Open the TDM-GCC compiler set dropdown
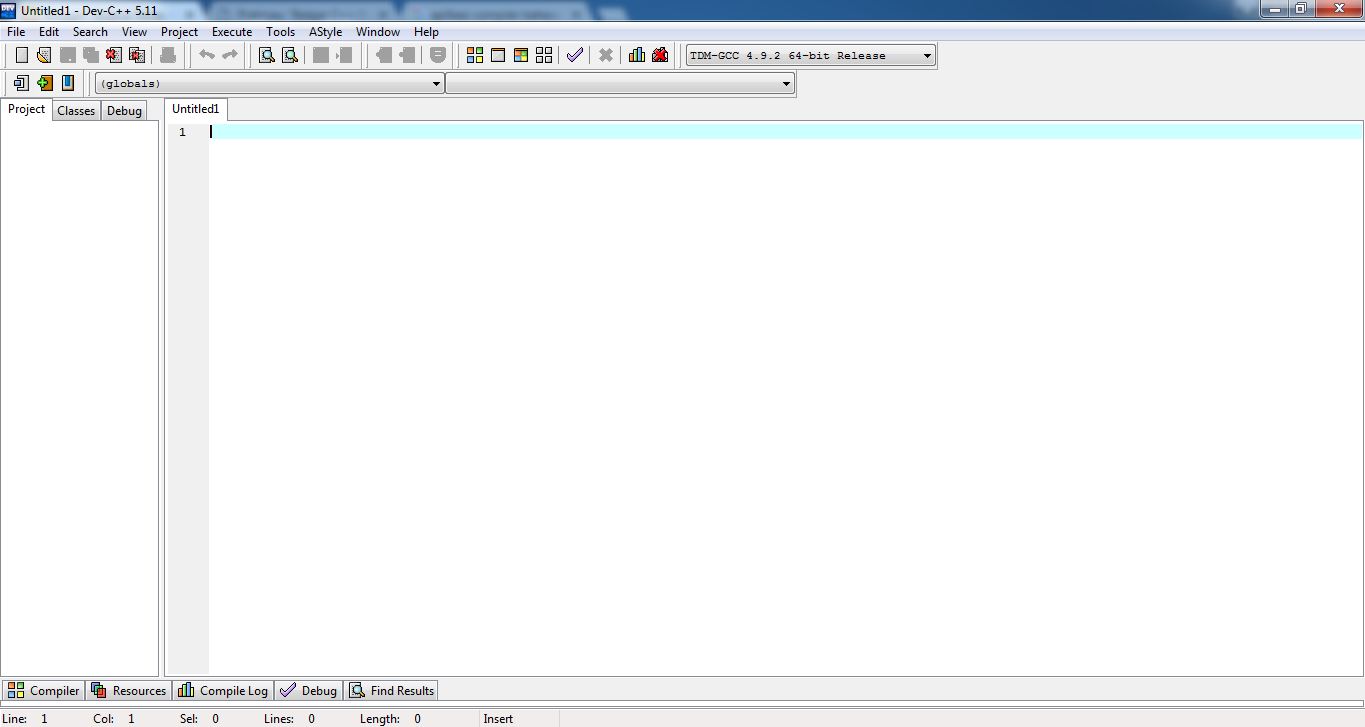1365x727 pixels. pyautogui.click(x=811, y=55)
